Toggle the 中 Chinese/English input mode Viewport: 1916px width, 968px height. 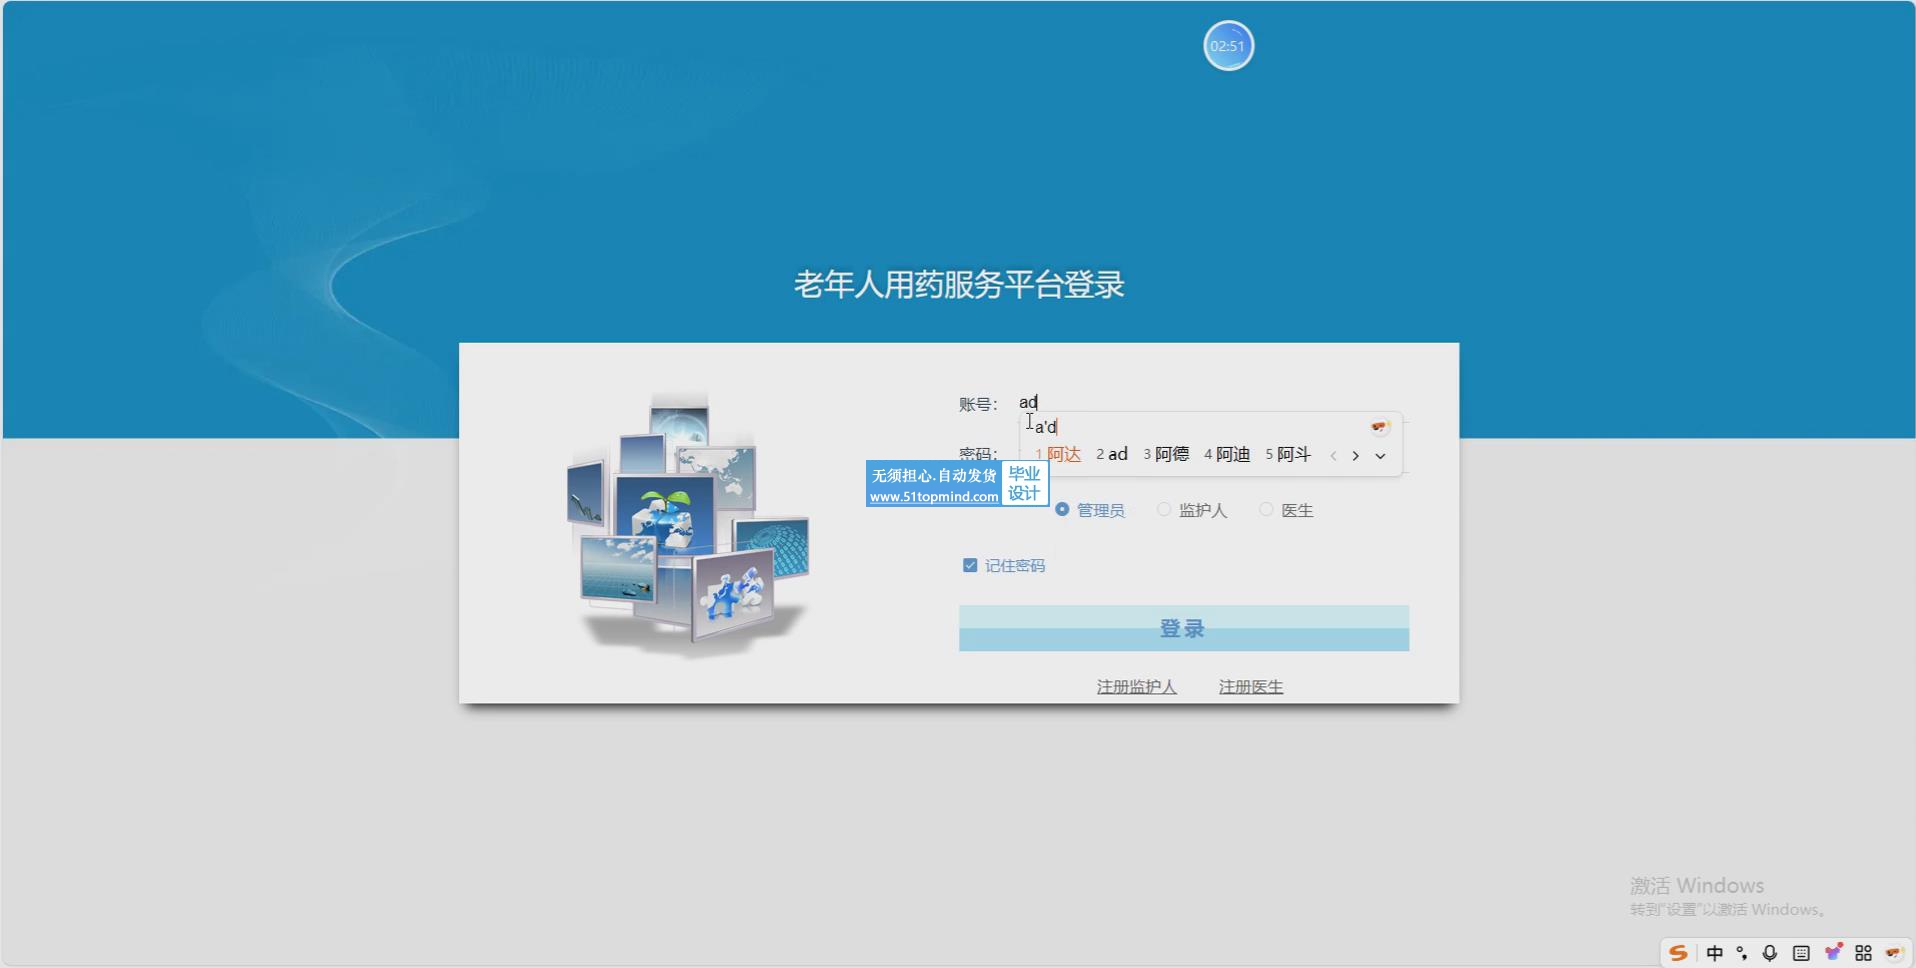click(x=1714, y=953)
